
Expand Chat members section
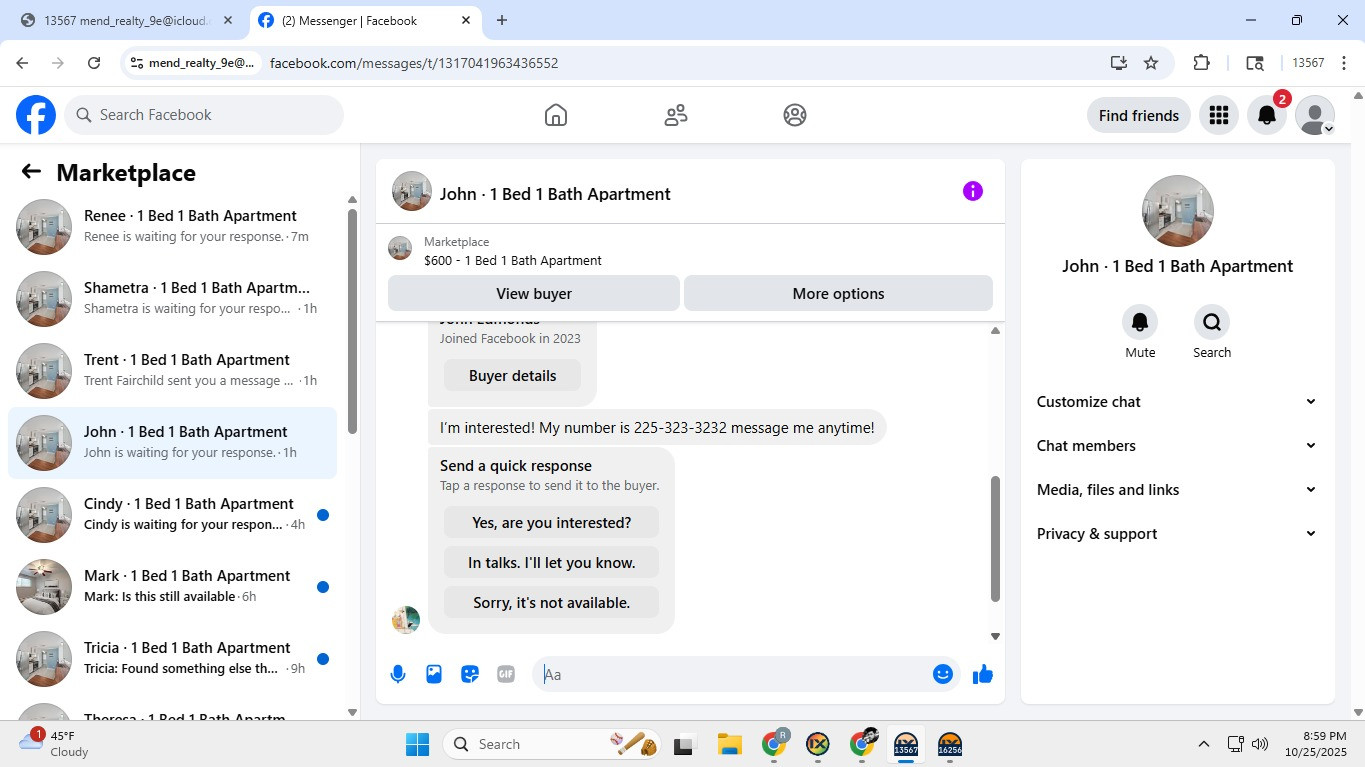click(1177, 446)
